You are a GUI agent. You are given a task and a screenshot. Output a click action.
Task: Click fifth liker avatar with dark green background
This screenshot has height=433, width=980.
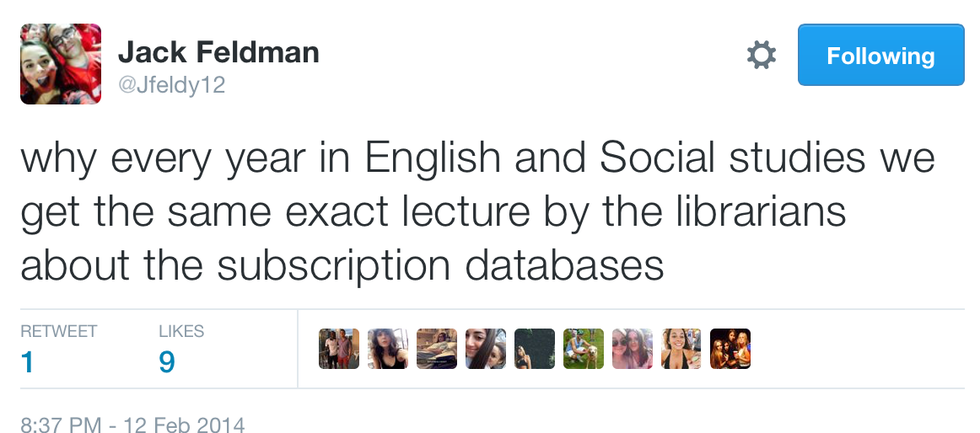click(x=535, y=349)
